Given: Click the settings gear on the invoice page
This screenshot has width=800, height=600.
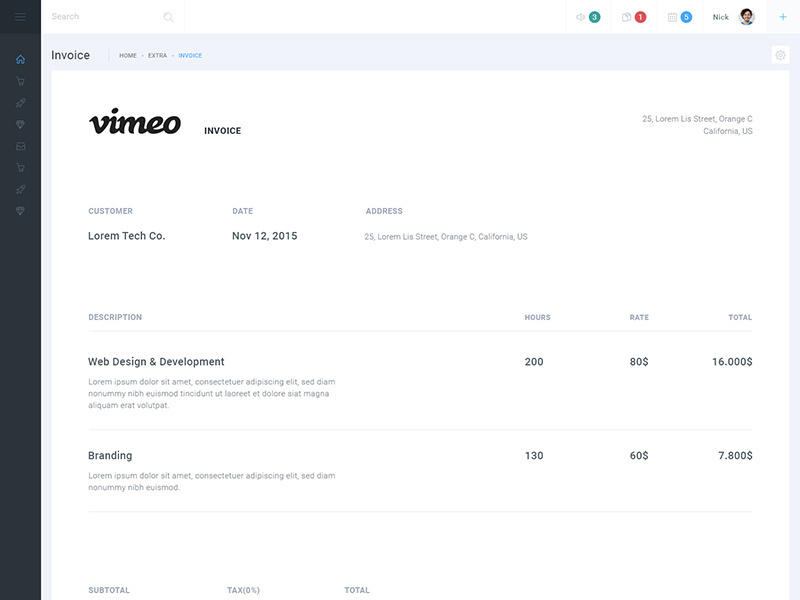Looking at the screenshot, I should pos(779,56).
